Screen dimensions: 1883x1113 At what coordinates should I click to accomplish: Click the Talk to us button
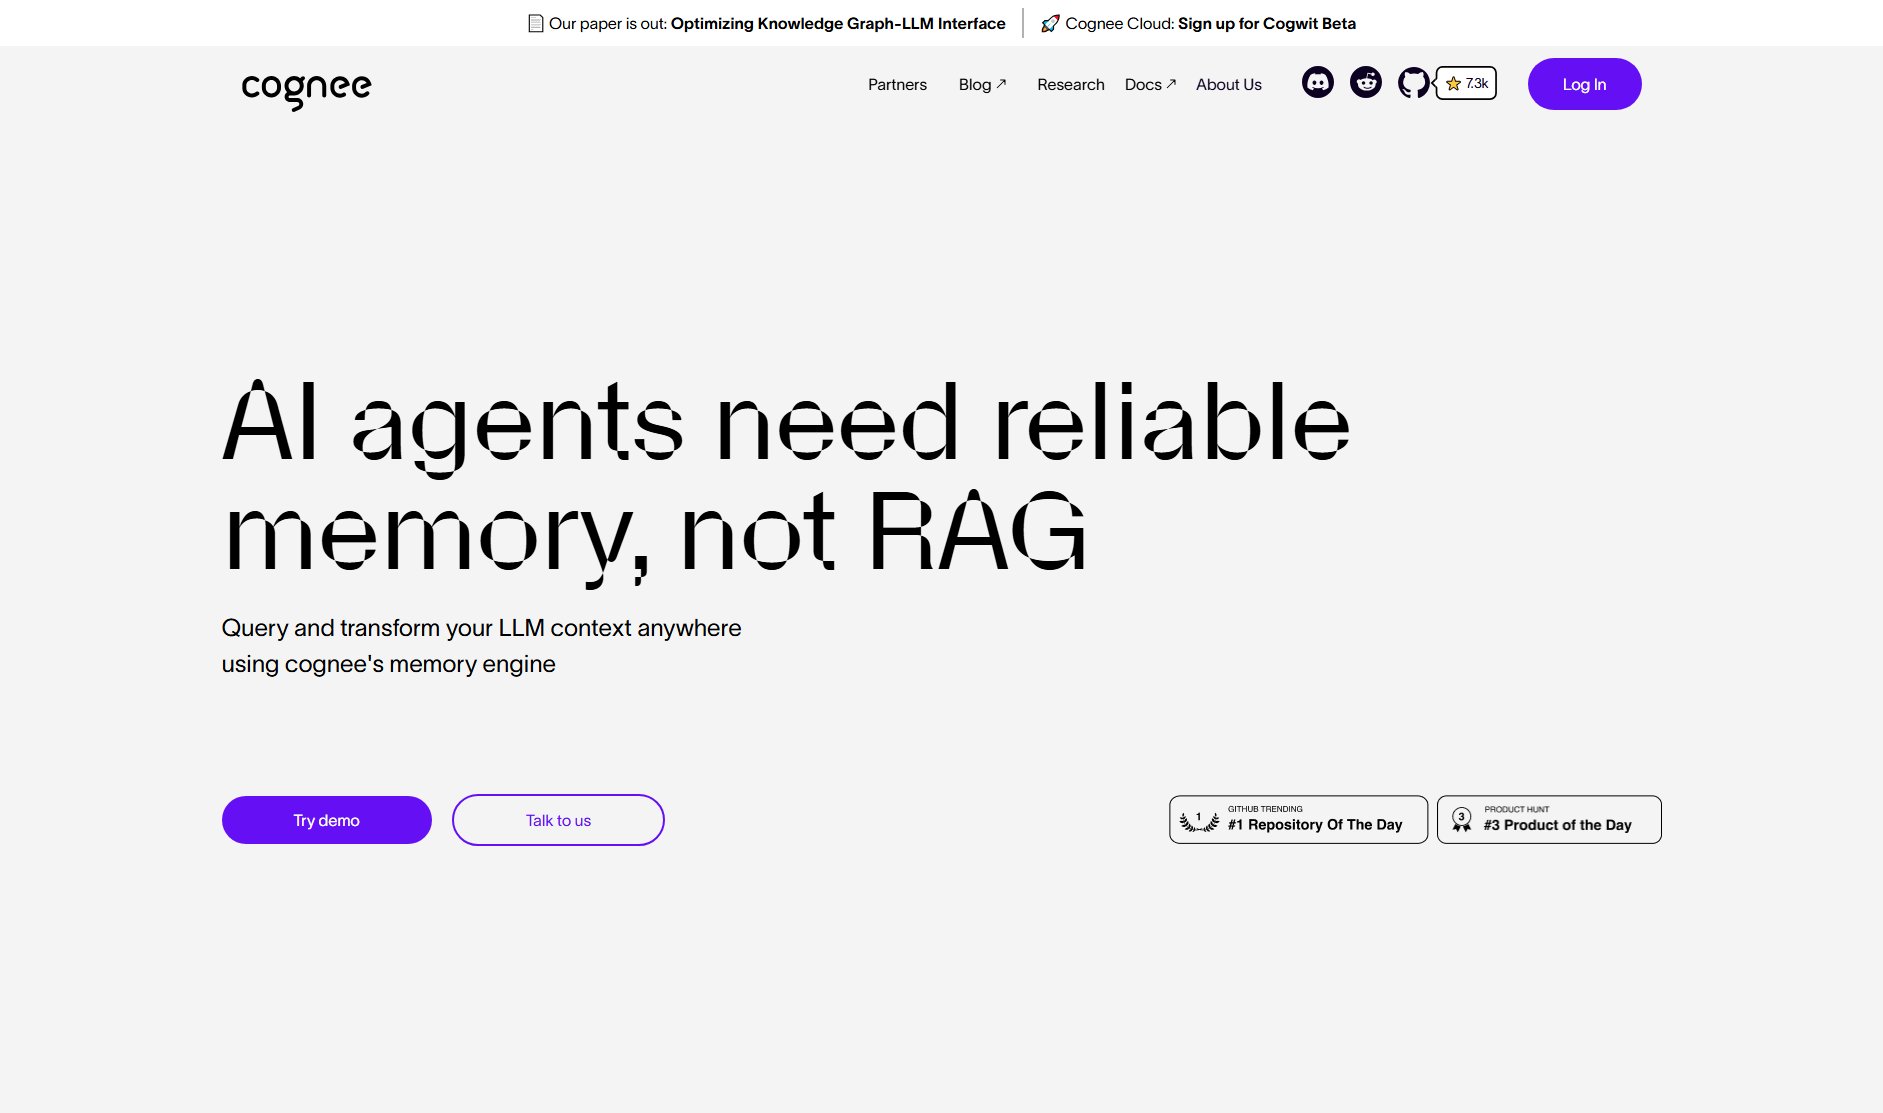pos(558,820)
